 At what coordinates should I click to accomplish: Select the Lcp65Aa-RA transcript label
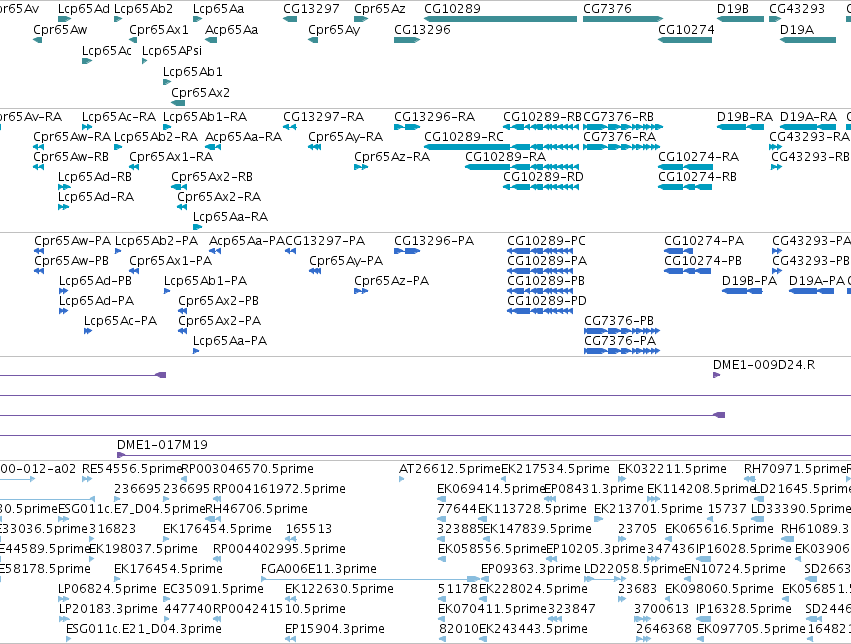point(230,217)
